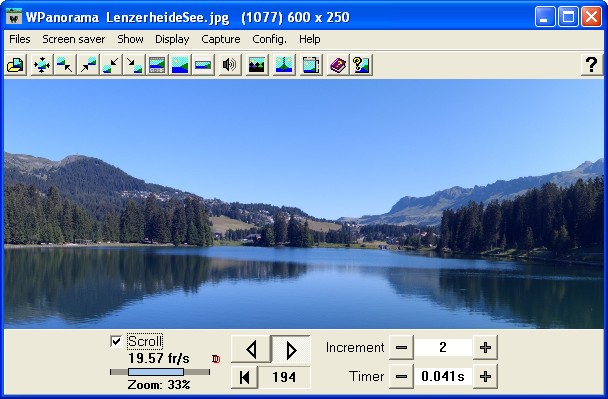Click the filmstrip framed picture icon
608x399 pixels.
point(157,65)
